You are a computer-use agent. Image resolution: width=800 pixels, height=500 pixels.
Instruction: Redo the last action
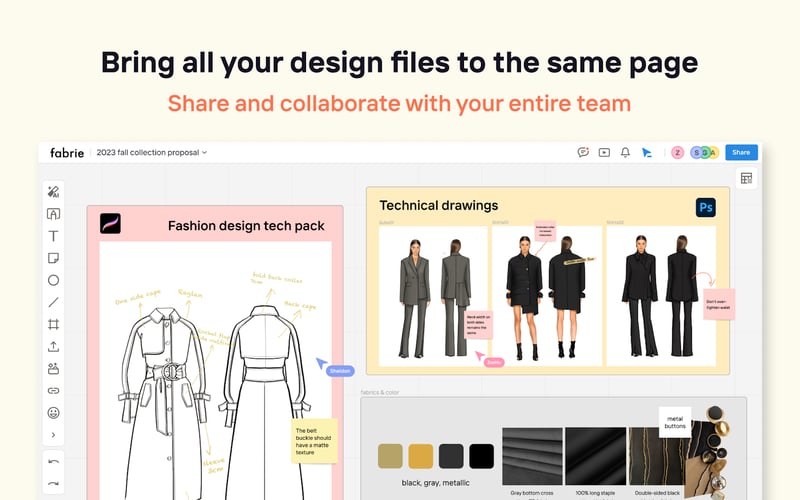click(53, 483)
